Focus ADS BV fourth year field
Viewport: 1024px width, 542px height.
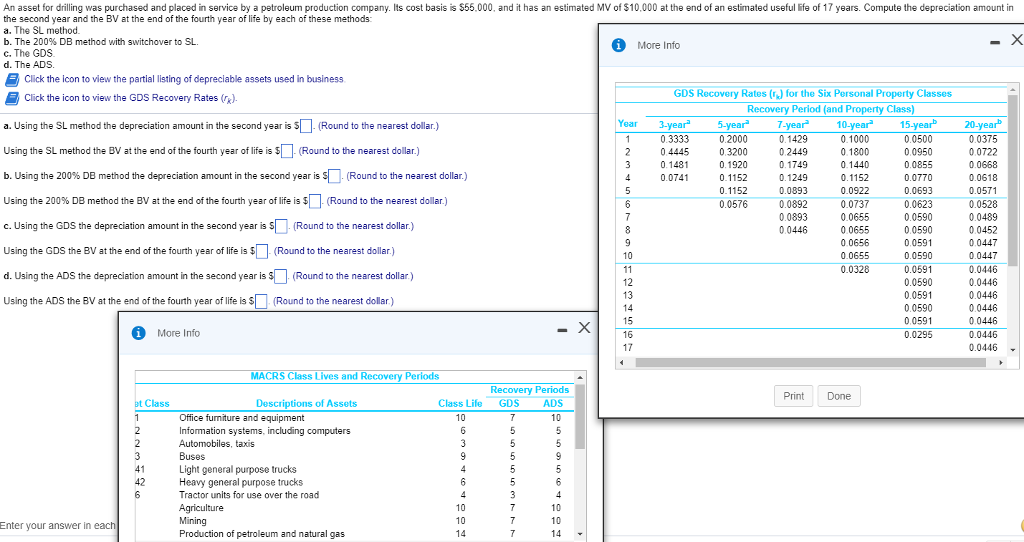[x=261, y=302]
